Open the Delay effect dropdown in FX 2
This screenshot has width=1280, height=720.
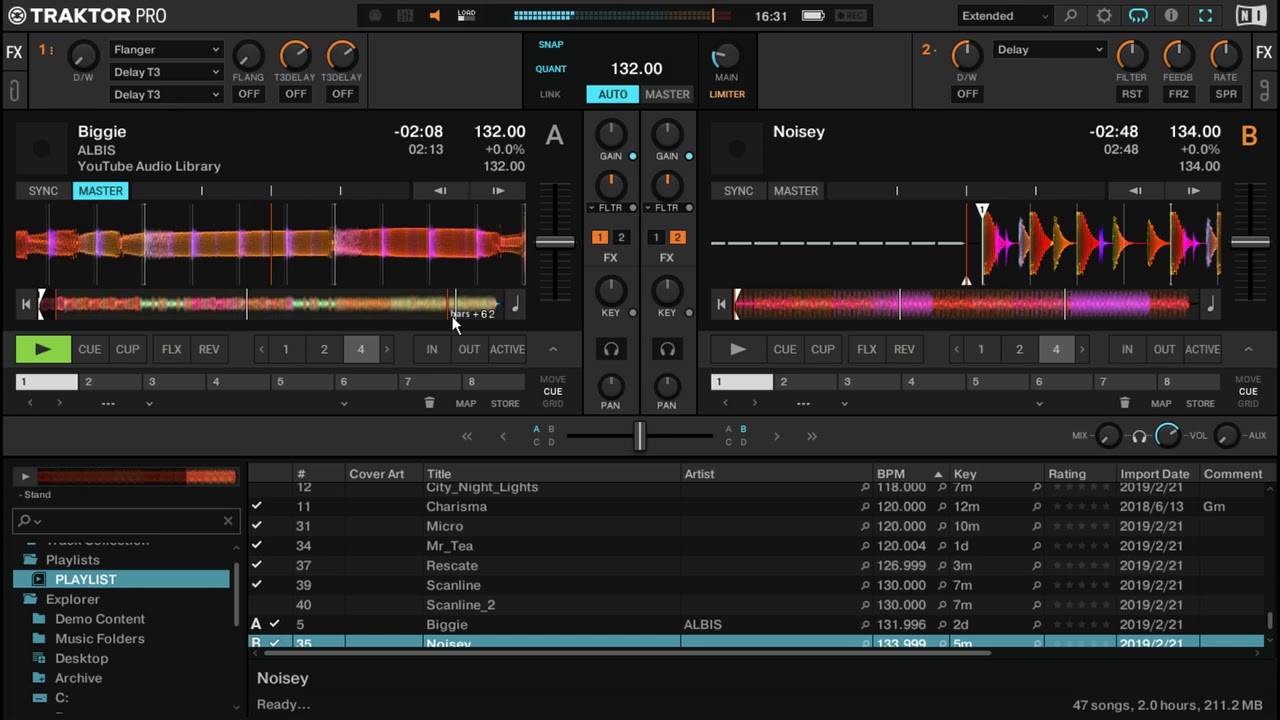click(x=1050, y=50)
